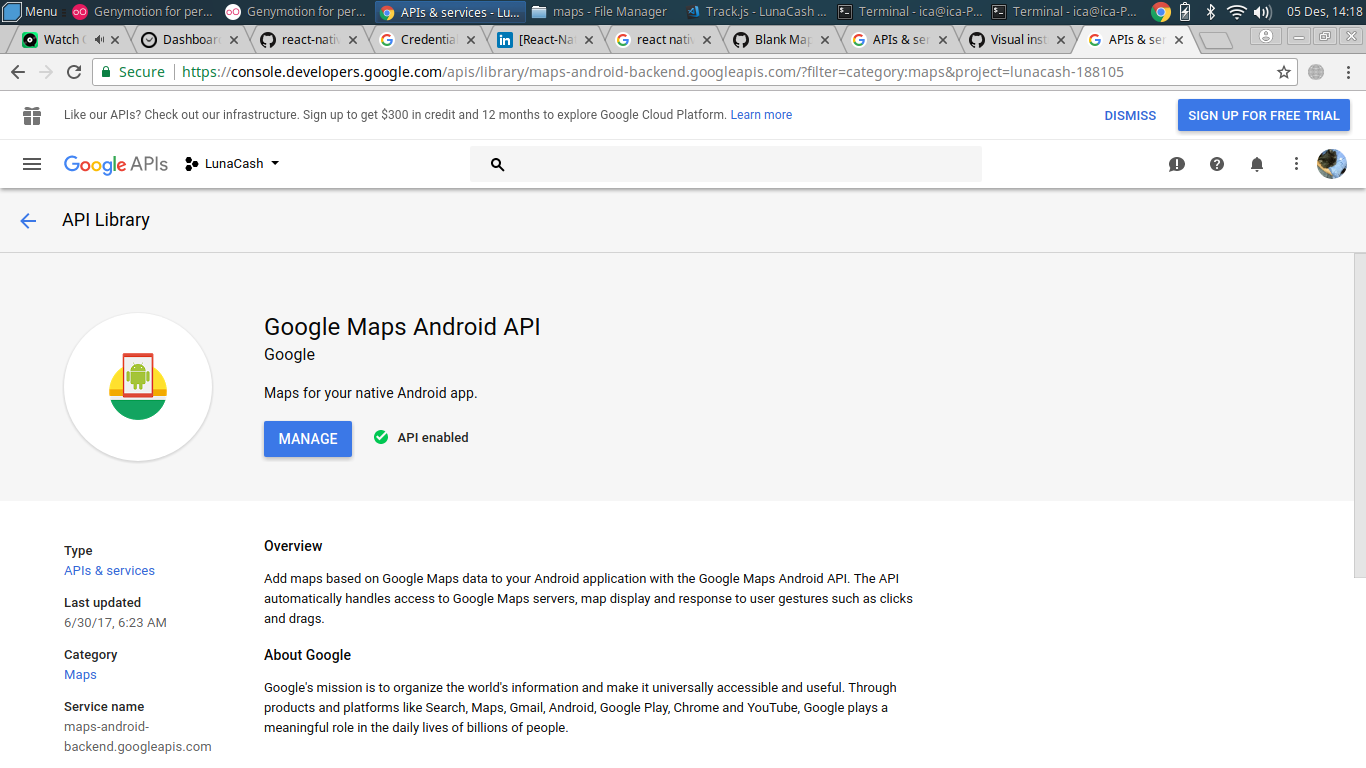Open the first Terminal taskbar window
Image resolution: width=1366 pixels, height=768 pixels.
910,12
